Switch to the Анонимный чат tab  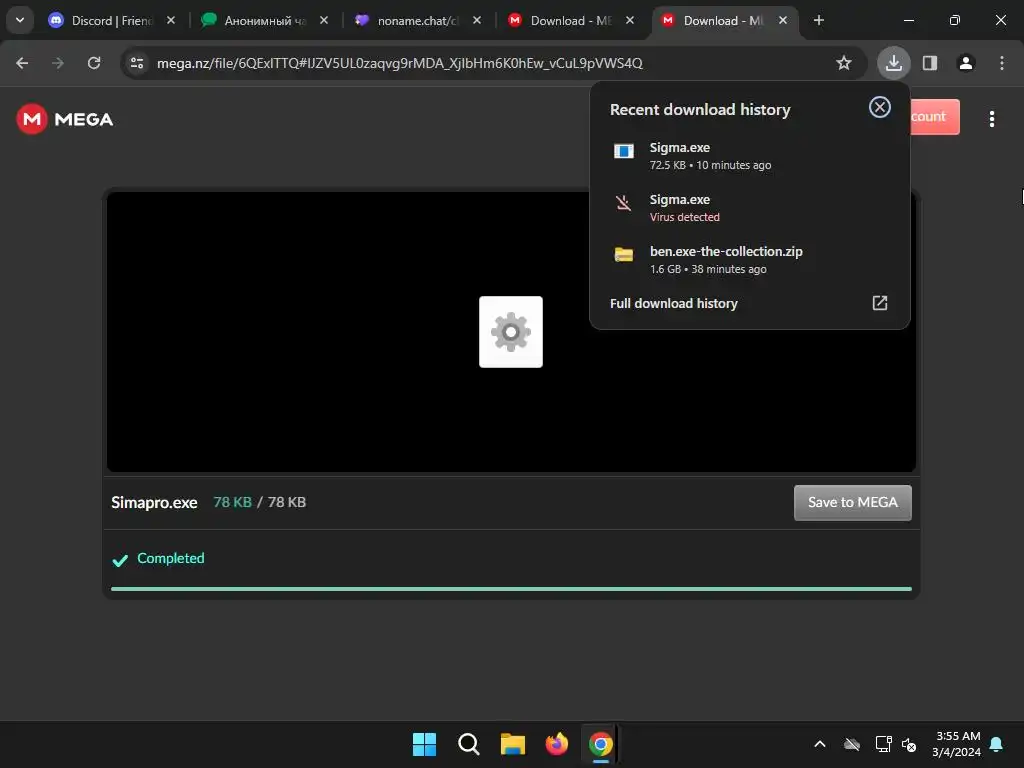coord(264,20)
